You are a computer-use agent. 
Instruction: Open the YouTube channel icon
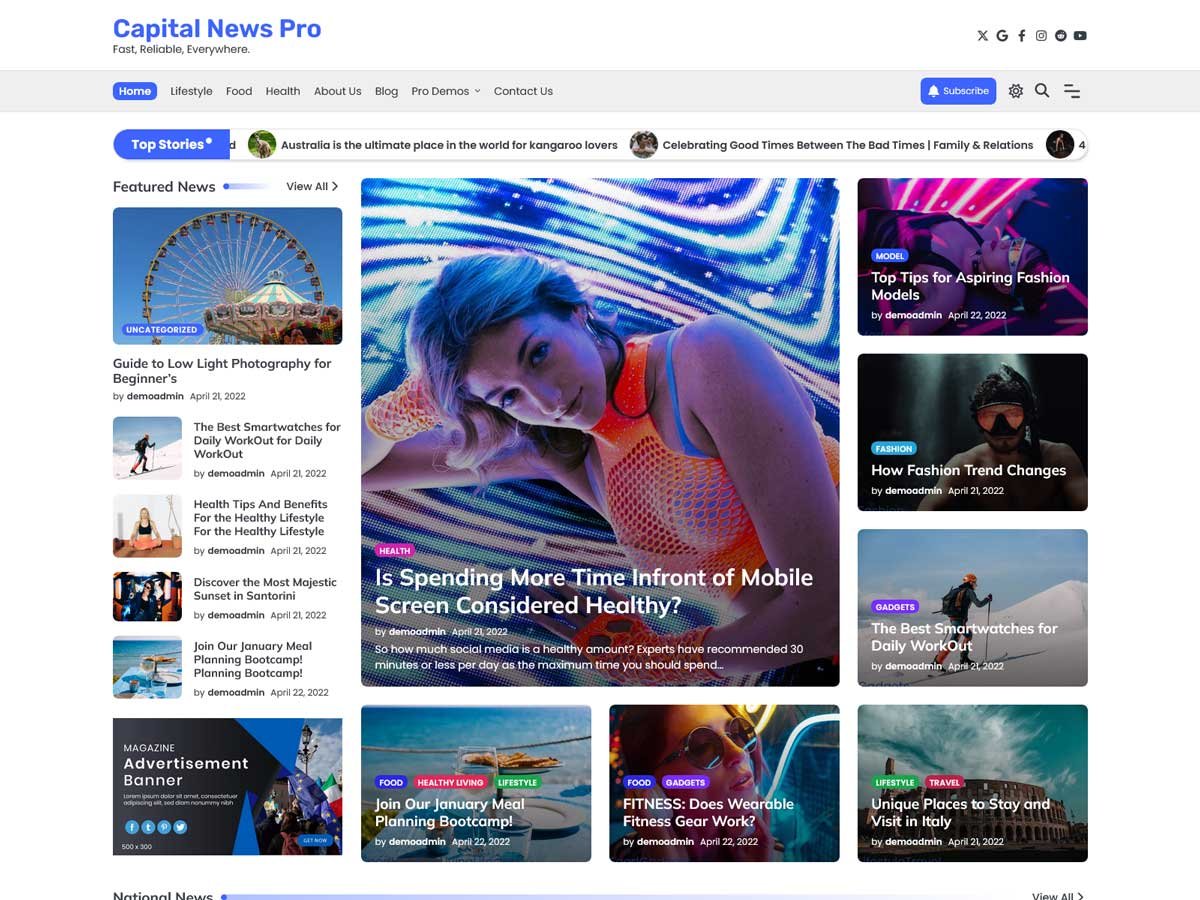[1080, 36]
